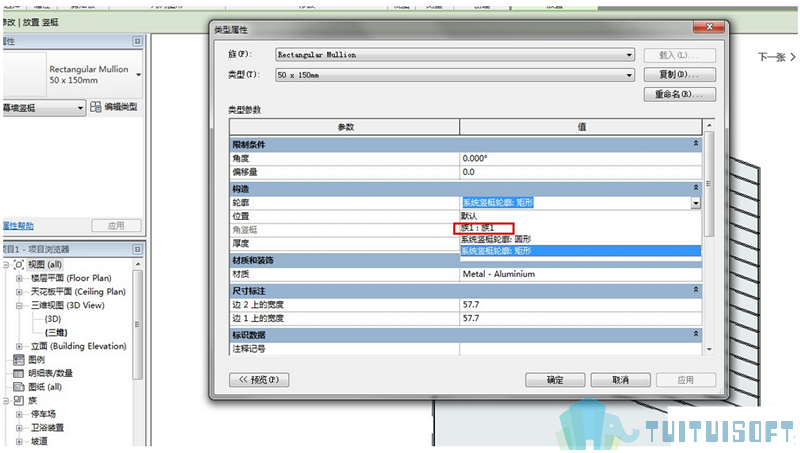Image resolution: width=800 pixels, height=453 pixels.
Task: Select highlighted 系统竖梃轮廓: 矩形 list option
Action: 581,250
